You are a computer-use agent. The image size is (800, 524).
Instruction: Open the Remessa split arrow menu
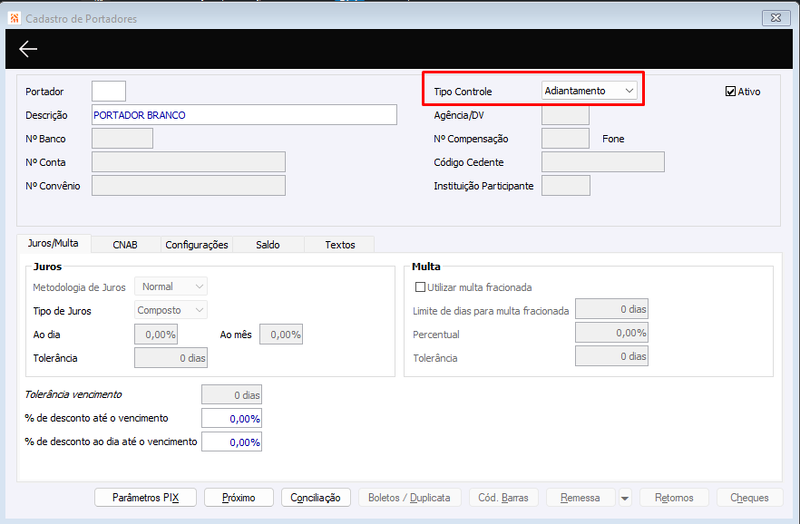(624, 497)
